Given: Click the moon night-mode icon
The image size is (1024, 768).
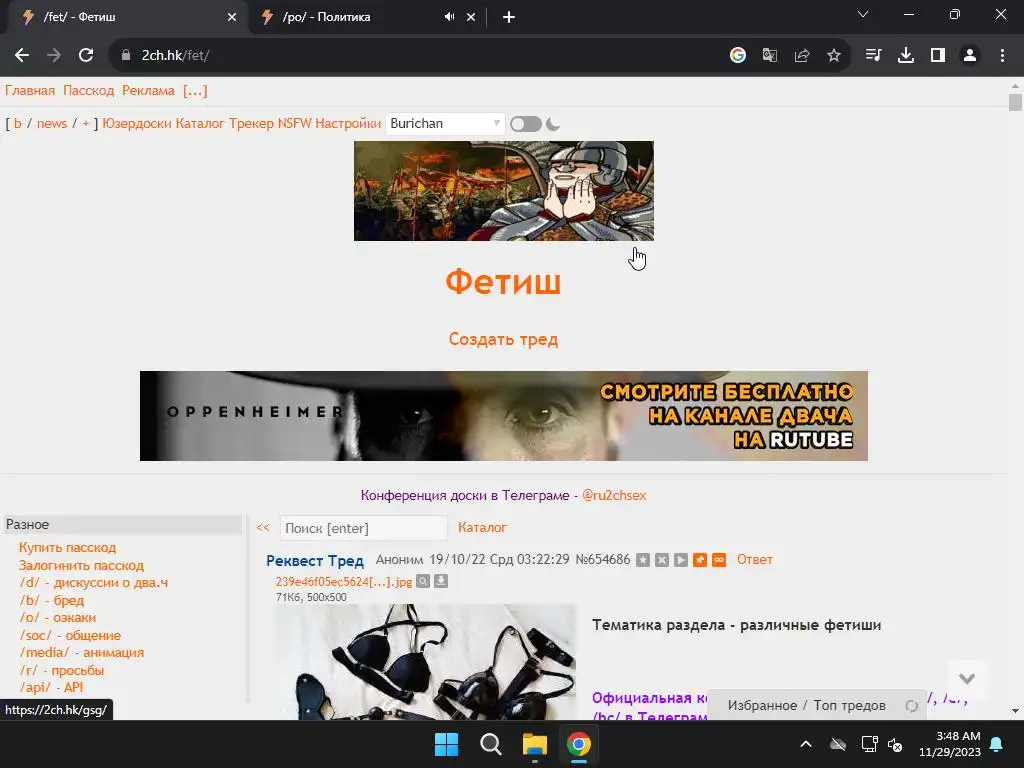Looking at the screenshot, I should tap(553, 123).
